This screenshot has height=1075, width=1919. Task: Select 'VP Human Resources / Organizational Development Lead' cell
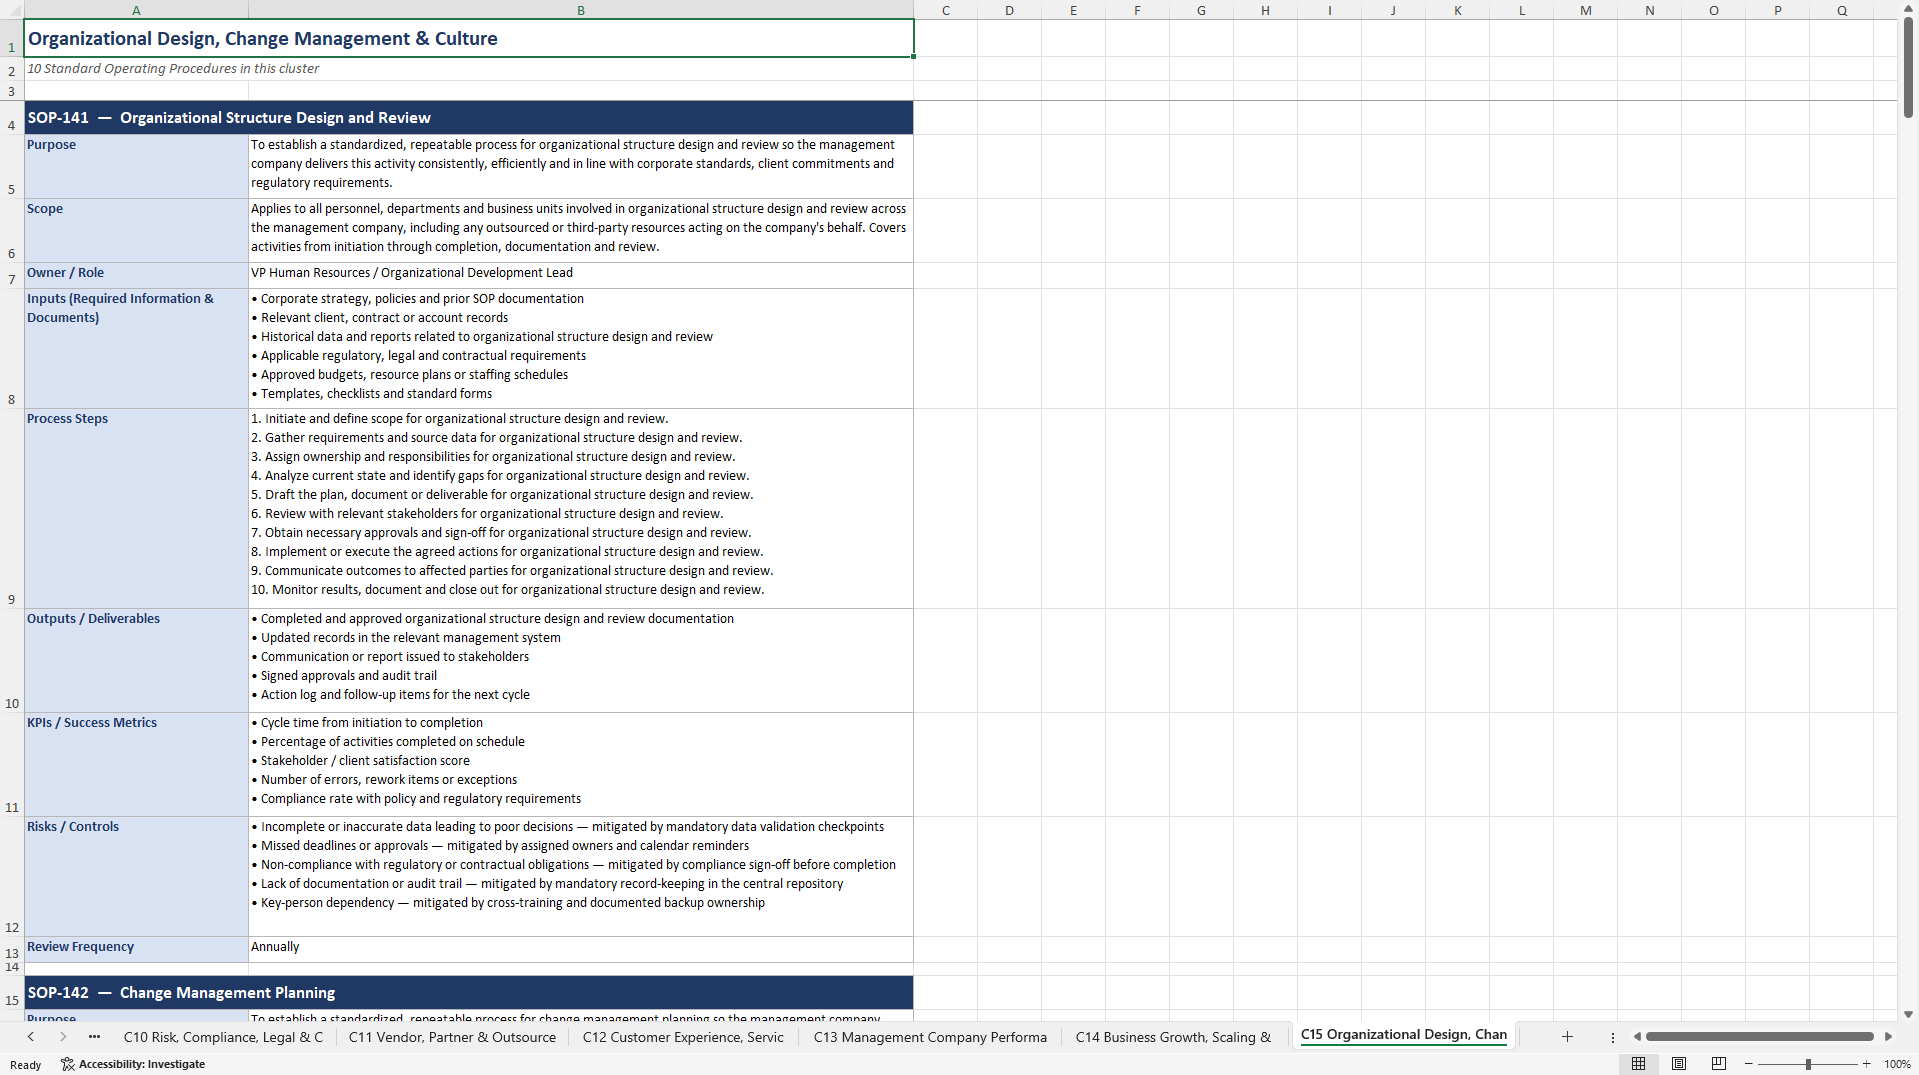point(581,275)
